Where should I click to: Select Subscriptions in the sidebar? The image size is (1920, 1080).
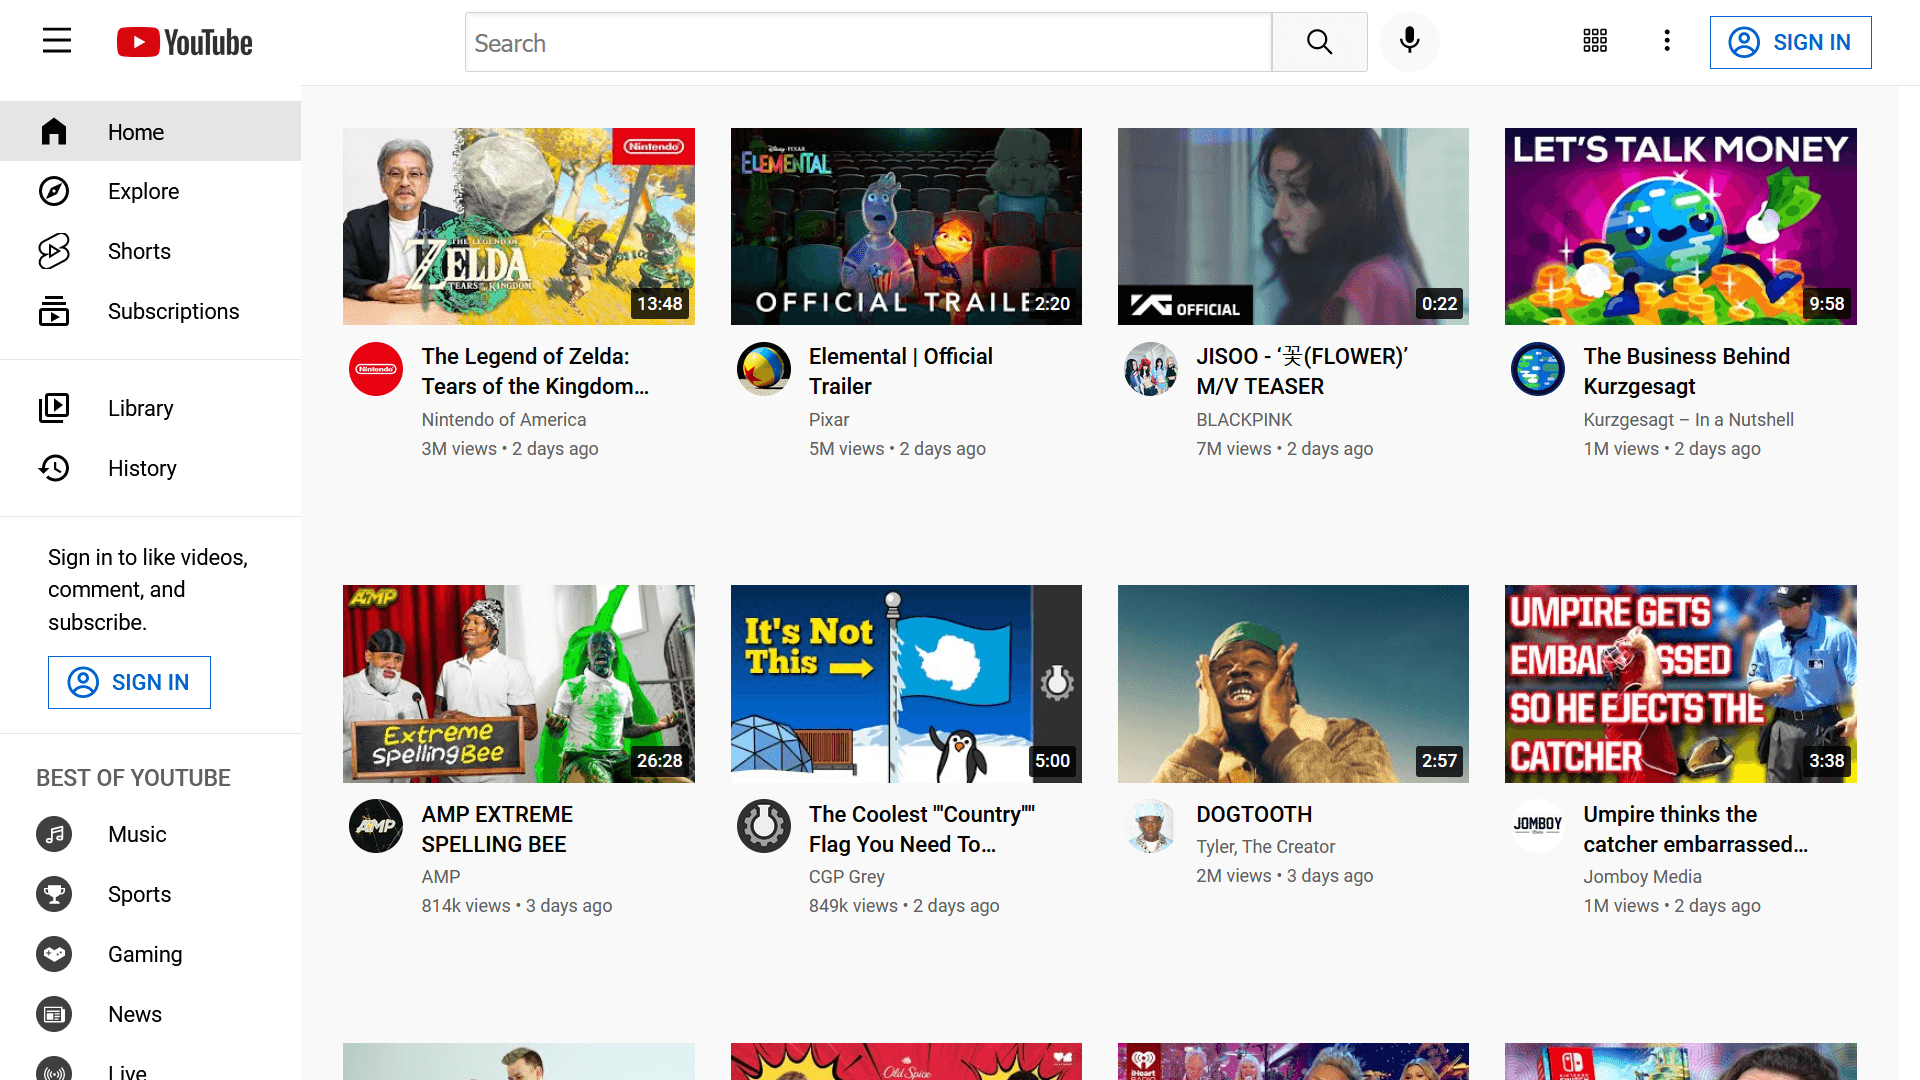click(x=150, y=311)
